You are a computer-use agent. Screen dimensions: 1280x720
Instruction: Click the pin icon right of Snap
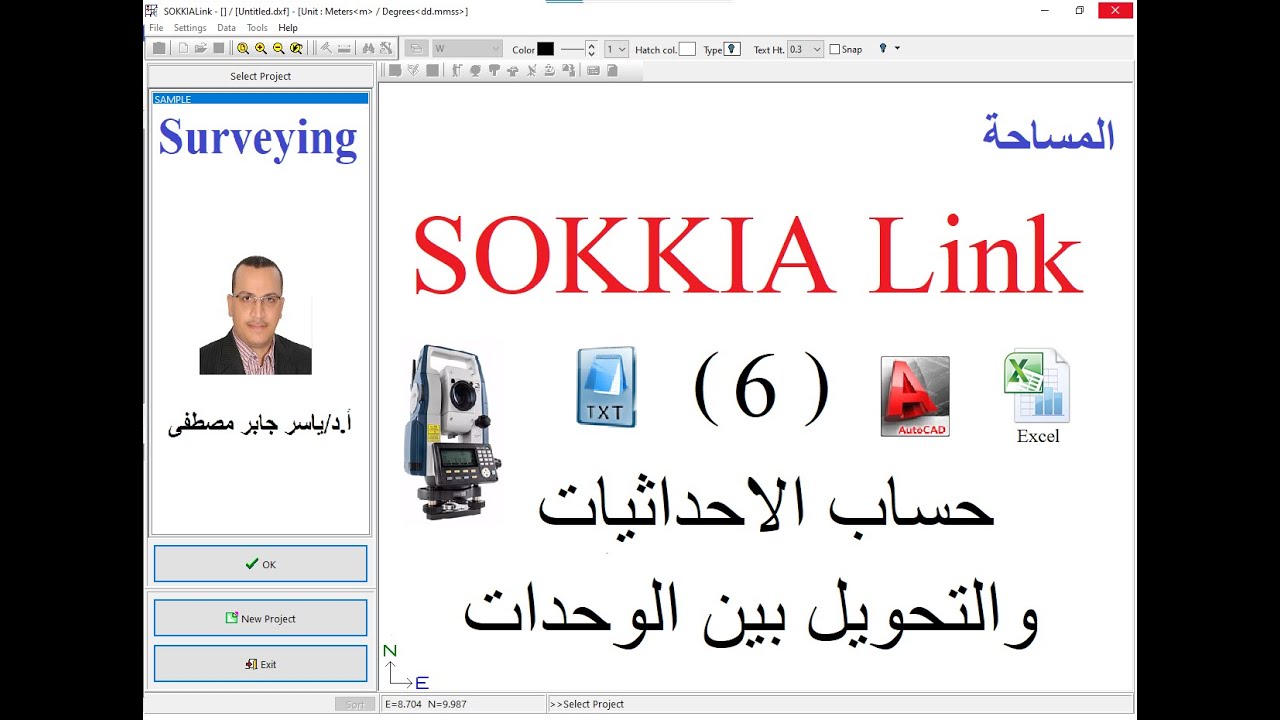882,48
